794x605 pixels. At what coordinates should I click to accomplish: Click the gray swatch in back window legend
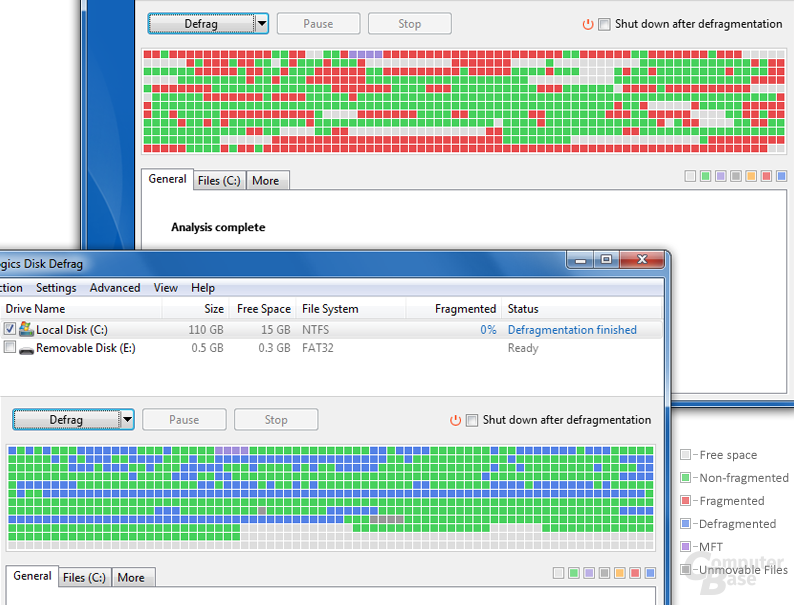pos(736,176)
